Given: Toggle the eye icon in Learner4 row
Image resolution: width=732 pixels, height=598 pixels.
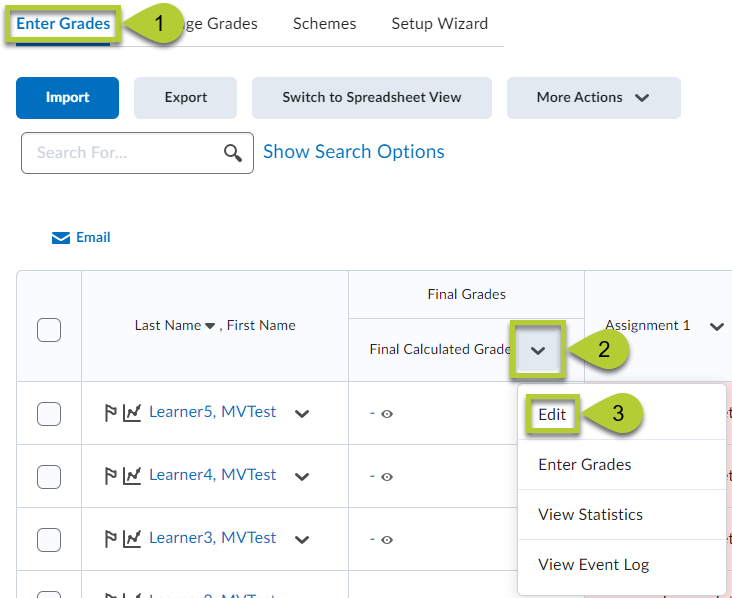Looking at the screenshot, I should coord(387,477).
